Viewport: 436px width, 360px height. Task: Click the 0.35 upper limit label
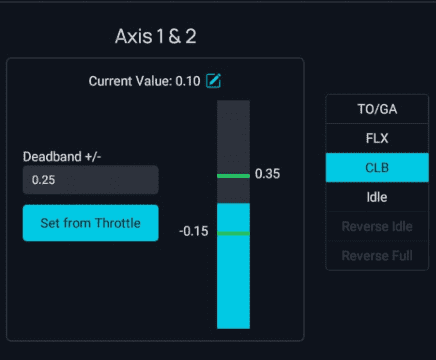click(267, 174)
